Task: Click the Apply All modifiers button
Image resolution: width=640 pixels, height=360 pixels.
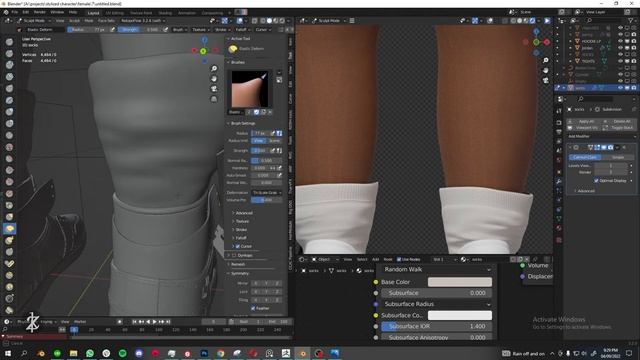Action: coord(584,121)
